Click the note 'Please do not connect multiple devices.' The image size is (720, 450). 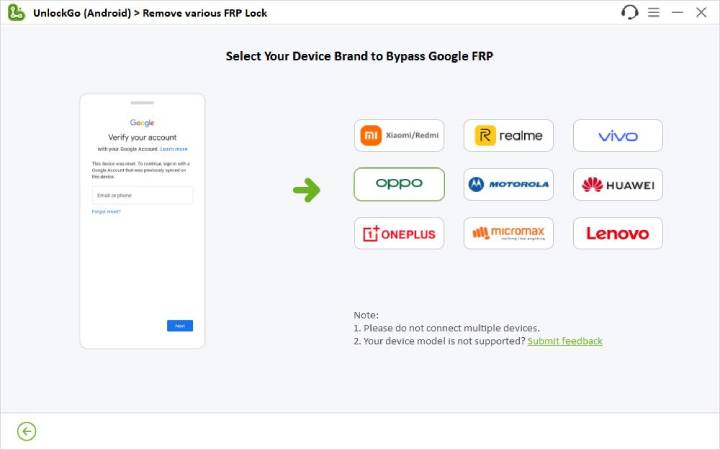pyautogui.click(x=451, y=328)
